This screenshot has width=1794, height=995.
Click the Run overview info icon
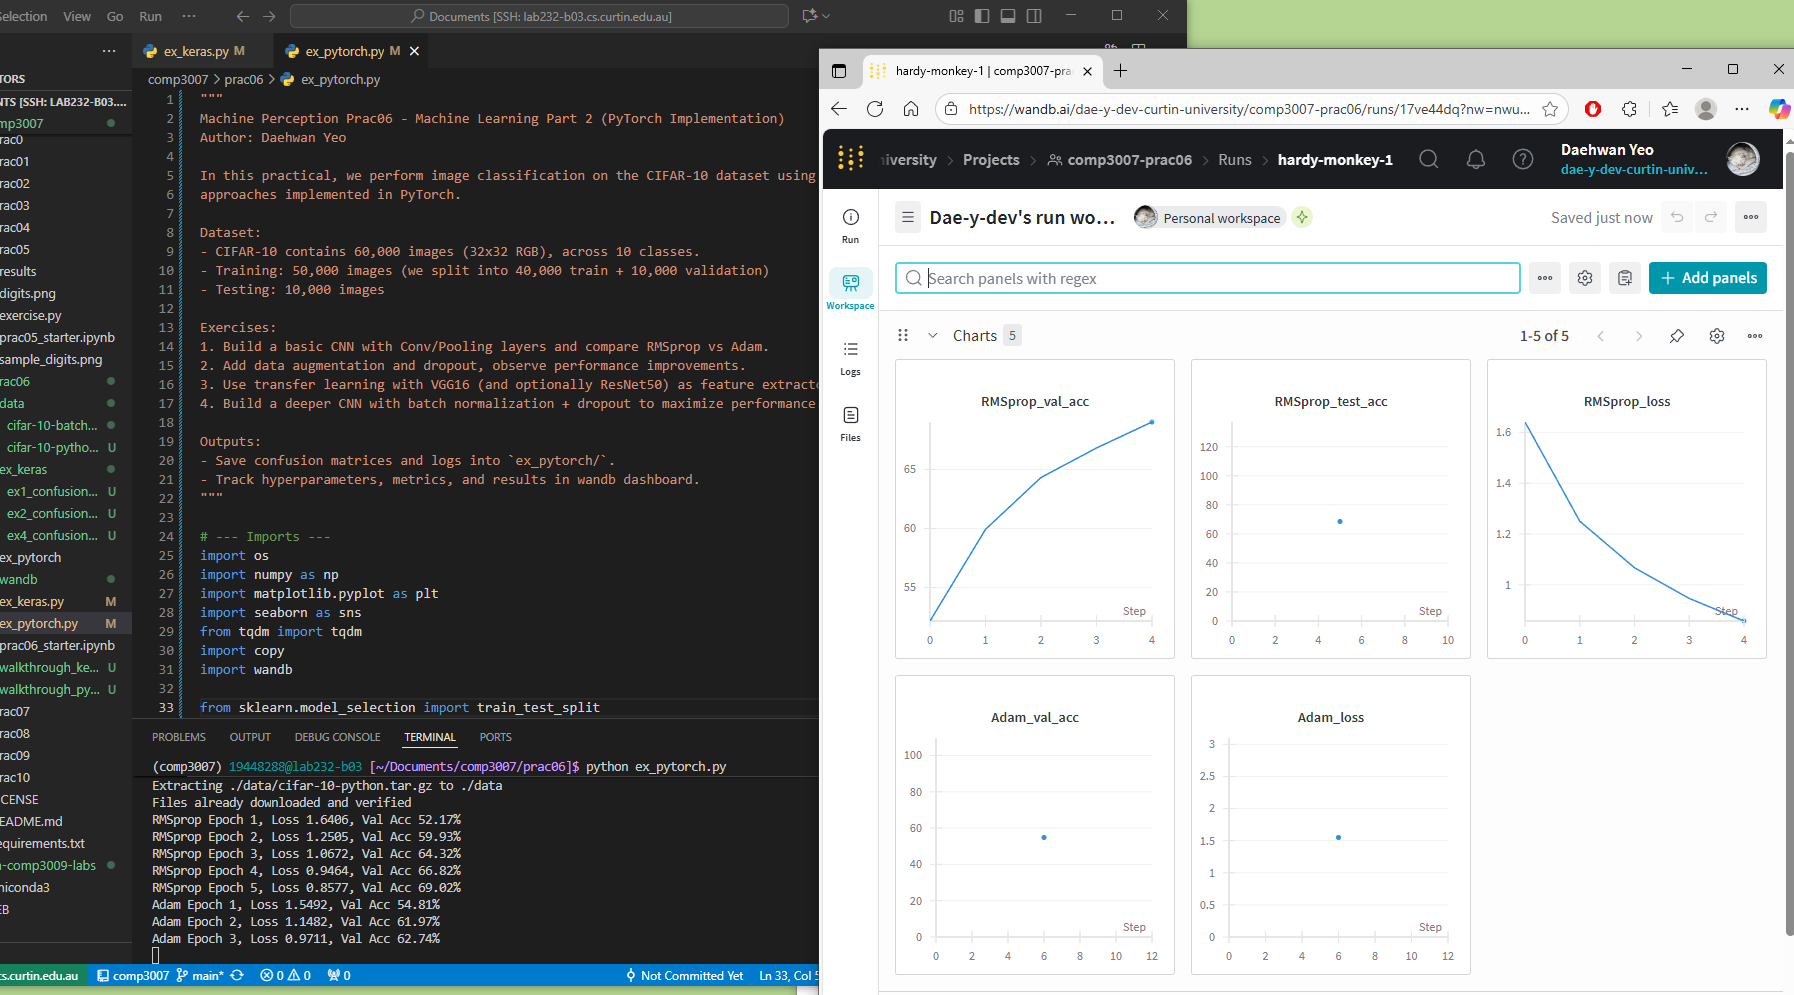point(850,218)
